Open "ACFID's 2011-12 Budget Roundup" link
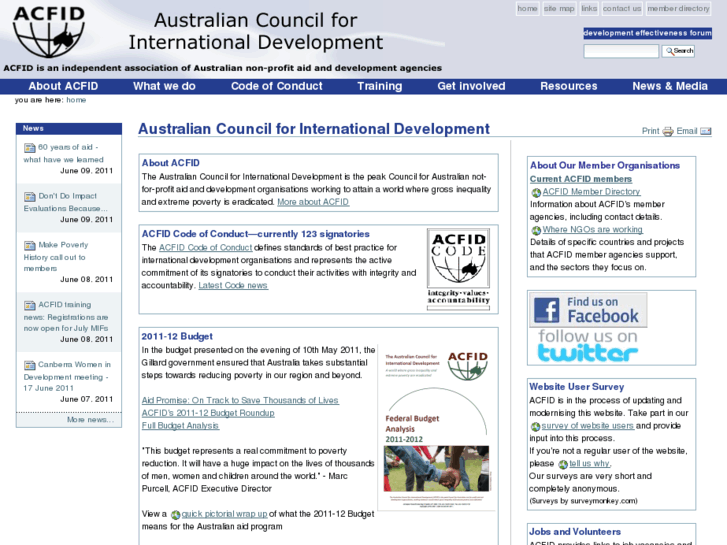Image resolution: width=727 pixels, height=545 pixels. coord(208,413)
